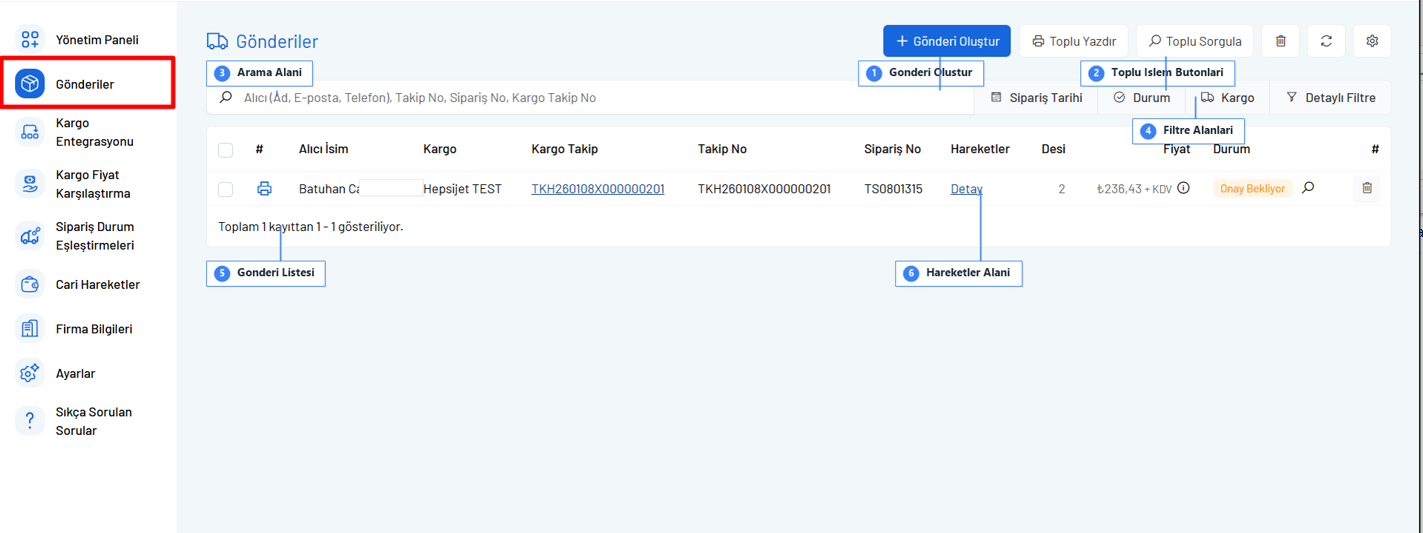Click the refresh icon in top toolbar
Image resolution: width=1423 pixels, height=533 pixels.
pos(1326,41)
